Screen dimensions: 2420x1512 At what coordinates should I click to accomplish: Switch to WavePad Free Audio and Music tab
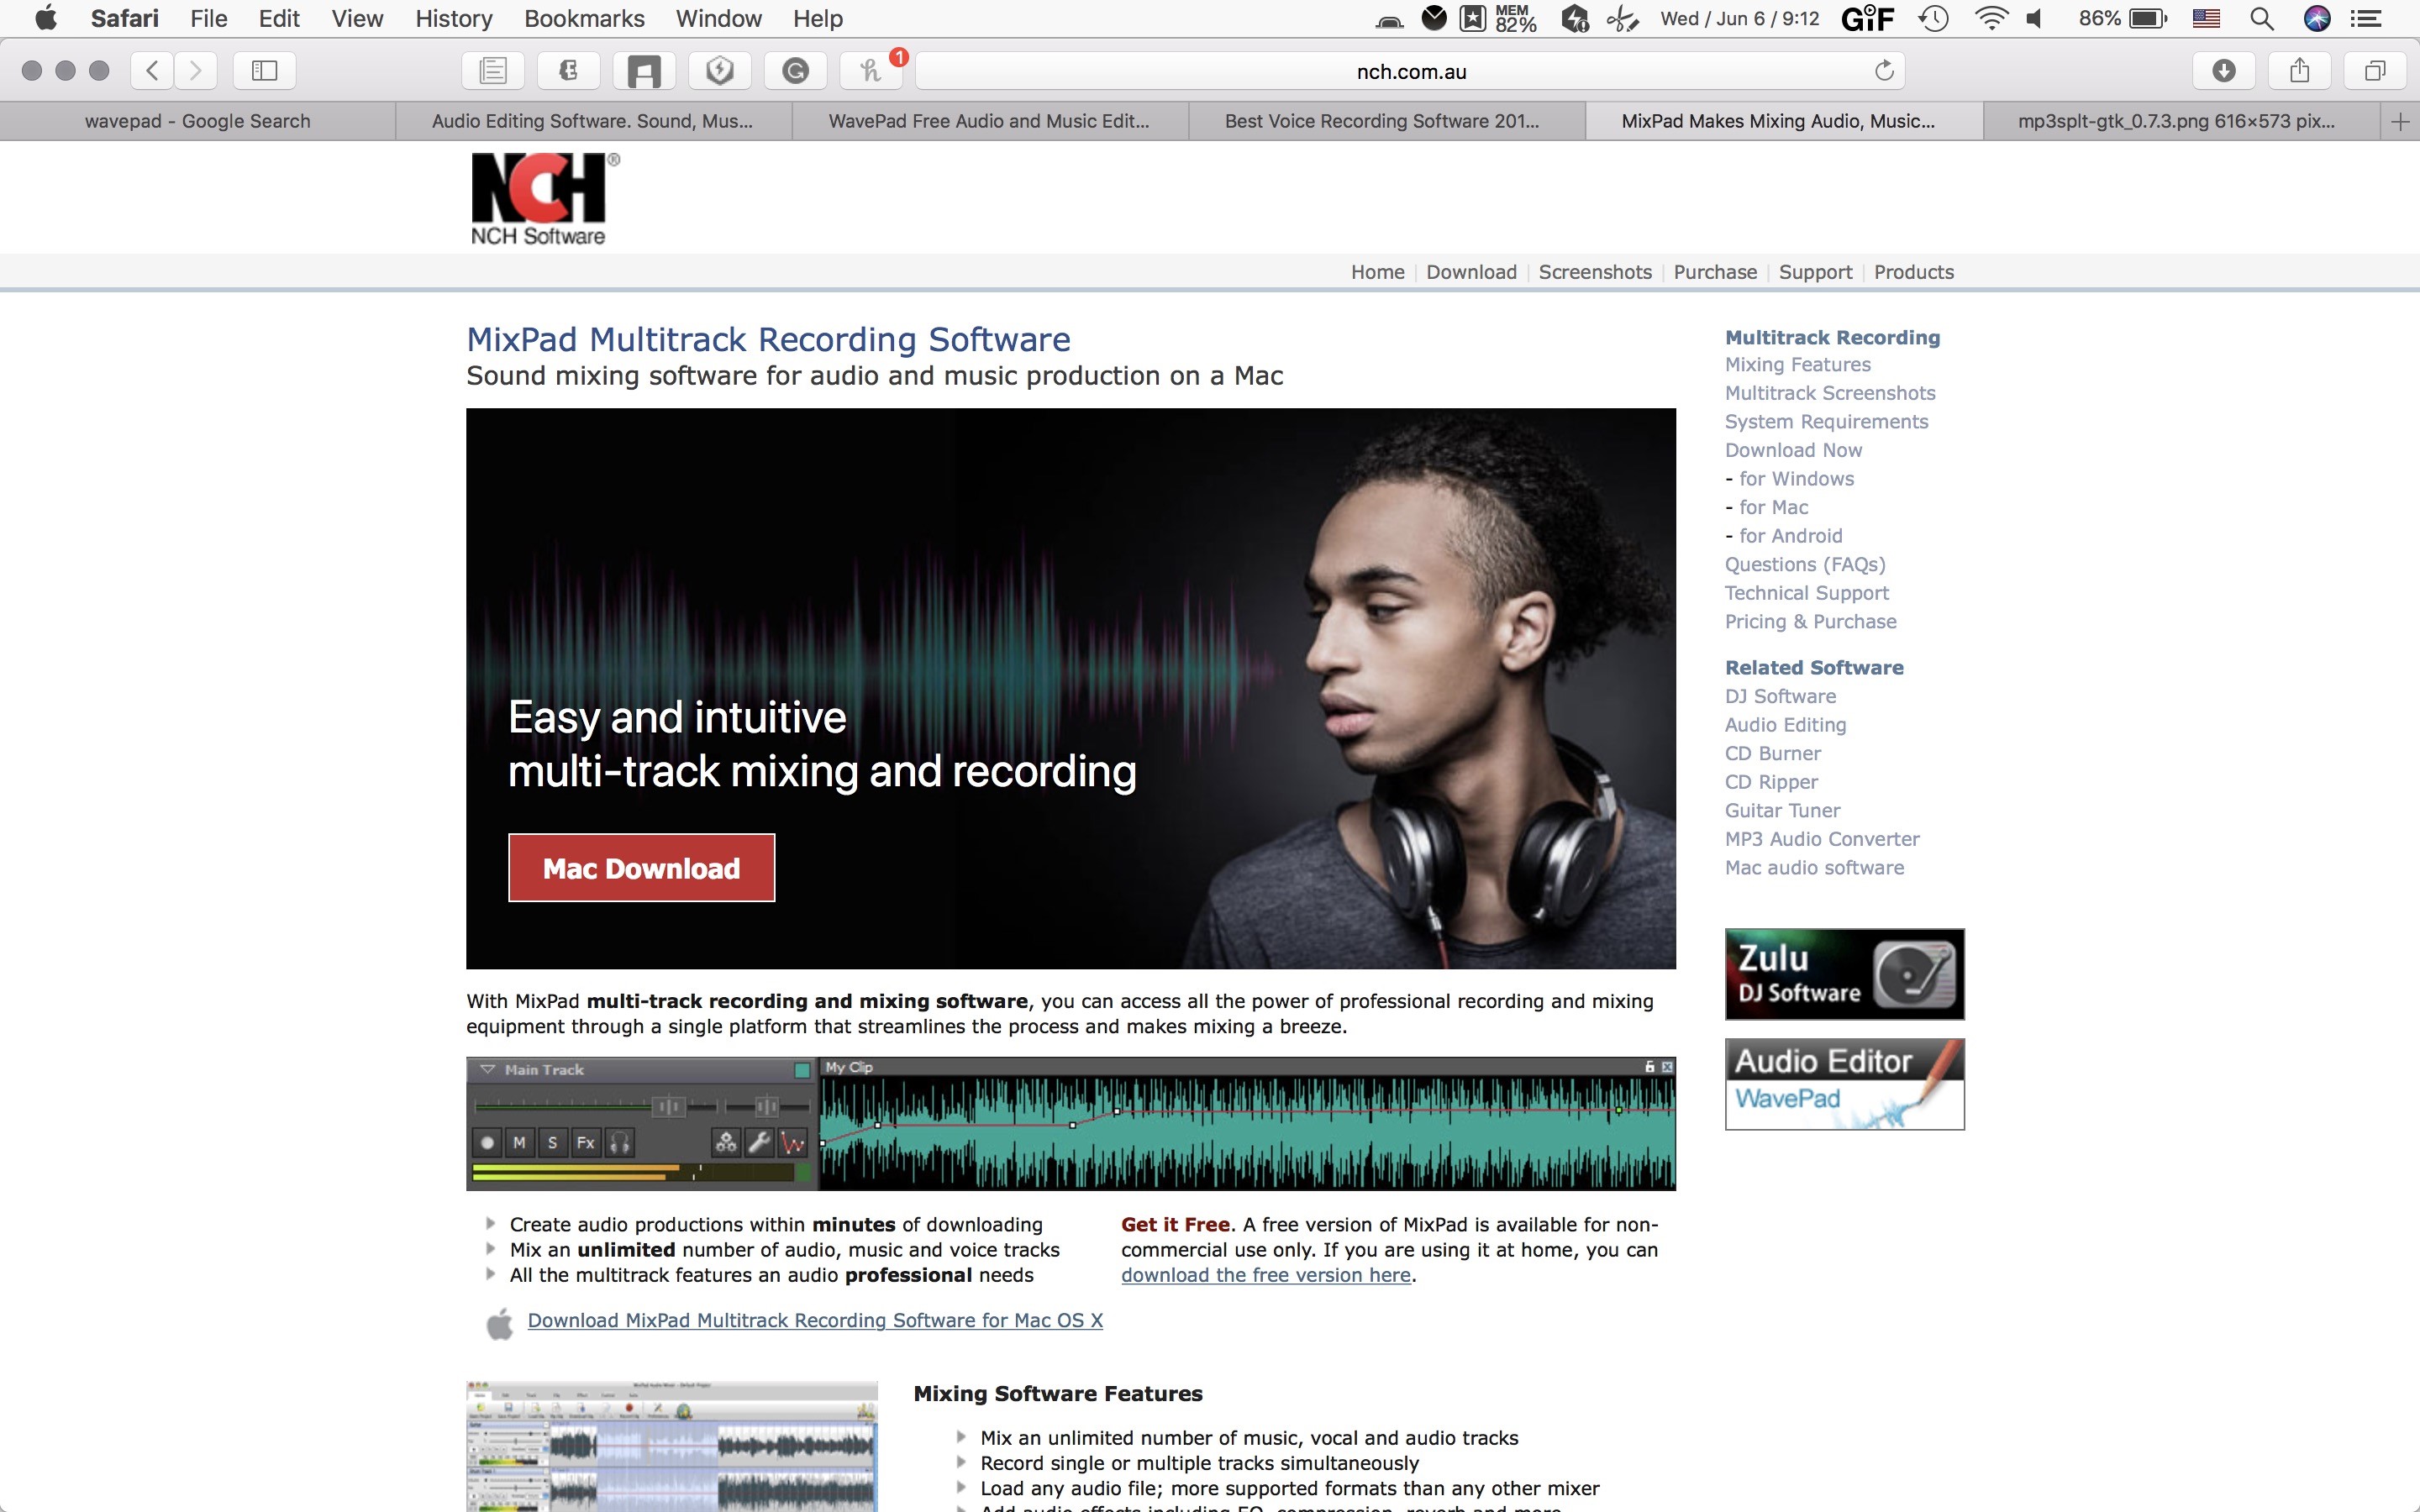989,122
